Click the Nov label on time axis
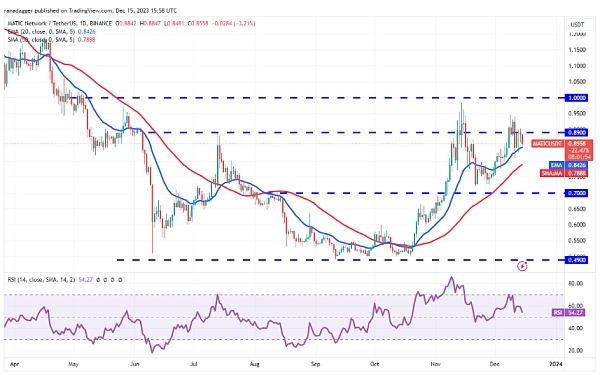The image size is (600, 375). point(435,364)
